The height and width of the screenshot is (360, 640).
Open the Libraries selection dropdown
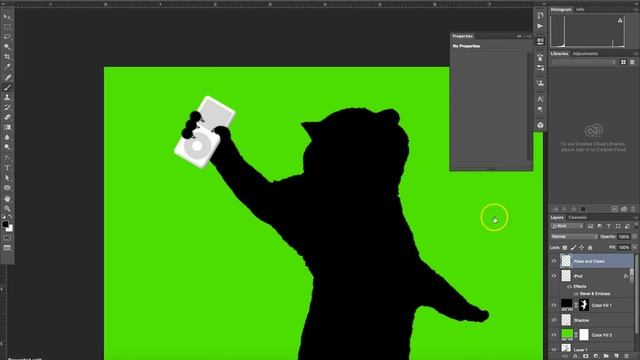point(584,62)
